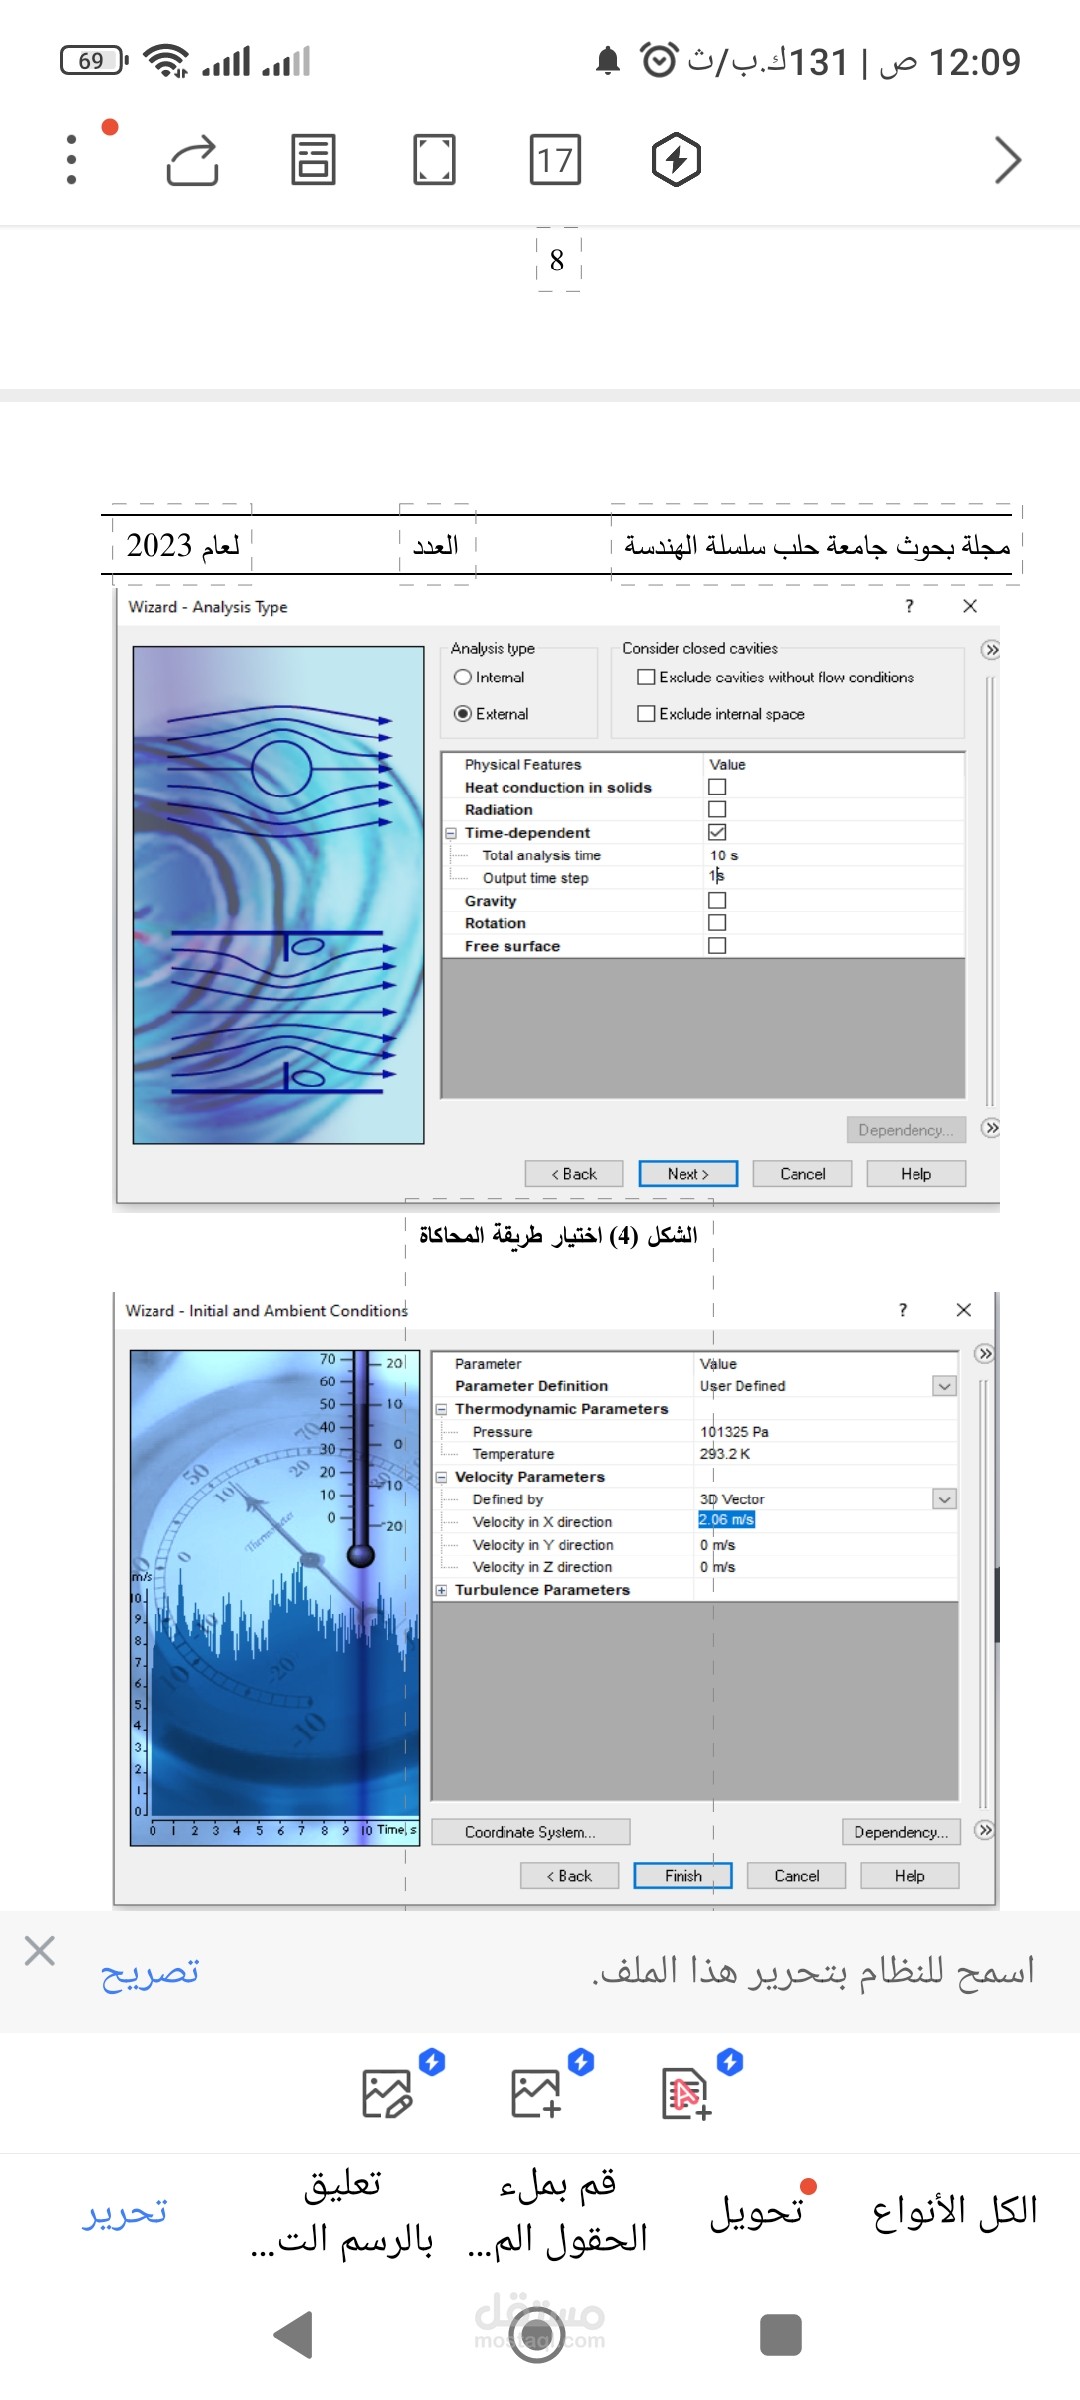Open the Comment with drawing tab (تعليق بالرسم)
1080x2400 pixels.
pyautogui.click(x=342, y=2211)
